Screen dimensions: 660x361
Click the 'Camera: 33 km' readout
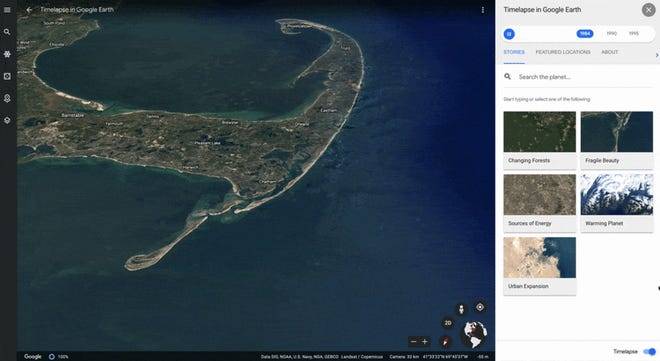coord(404,357)
